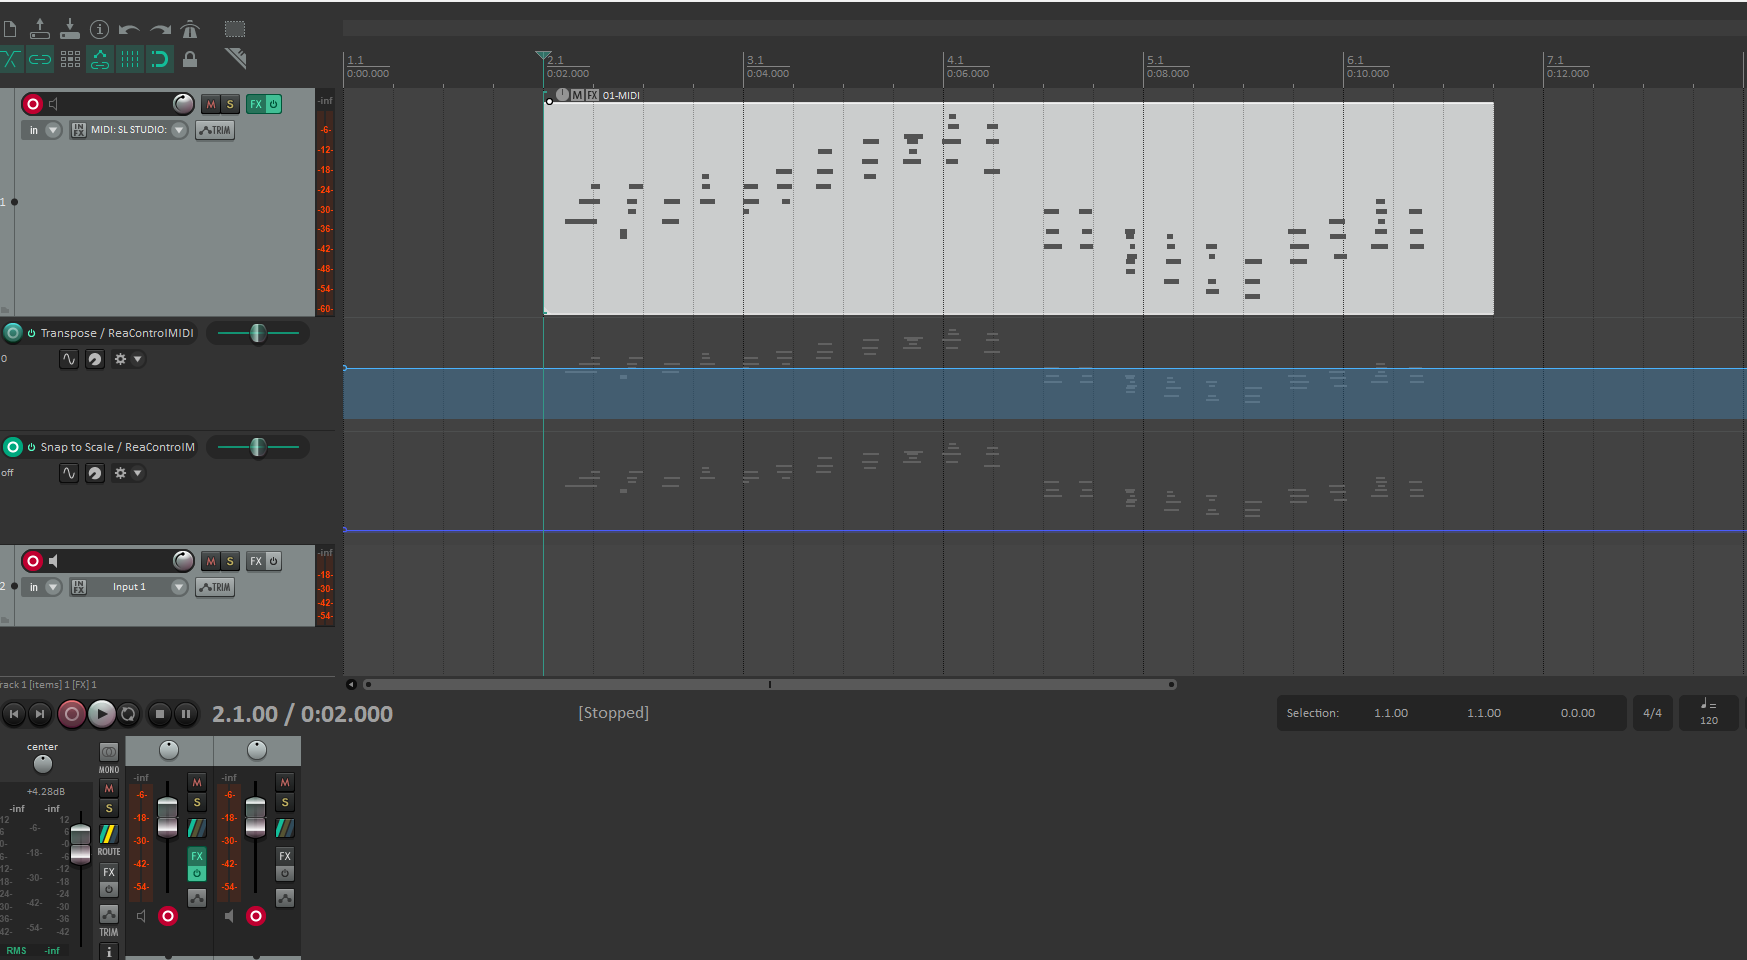Click the 4/4 time signature field
The height and width of the screenshot is (960, 1747).
pos(1652,713)
